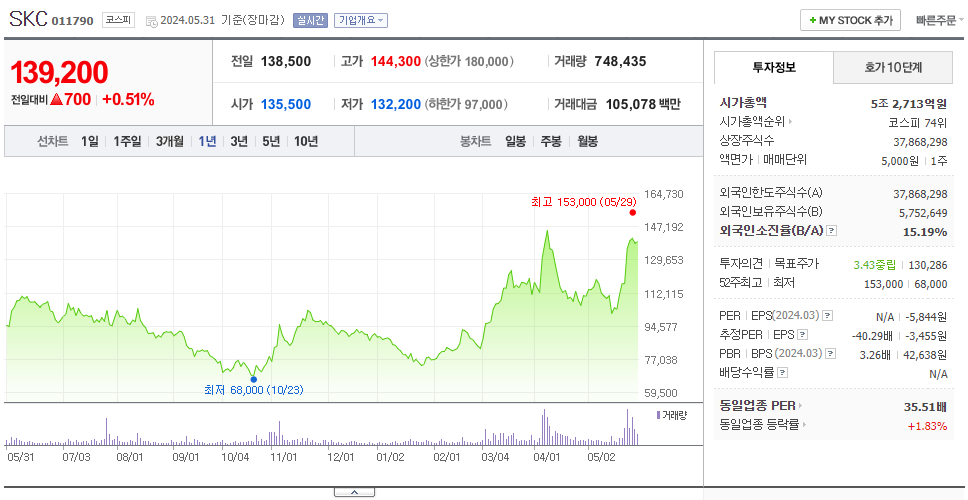Click the +1.83% industry change rate
Viewport: 968px width, 500px height.
(x=928, y=425)
